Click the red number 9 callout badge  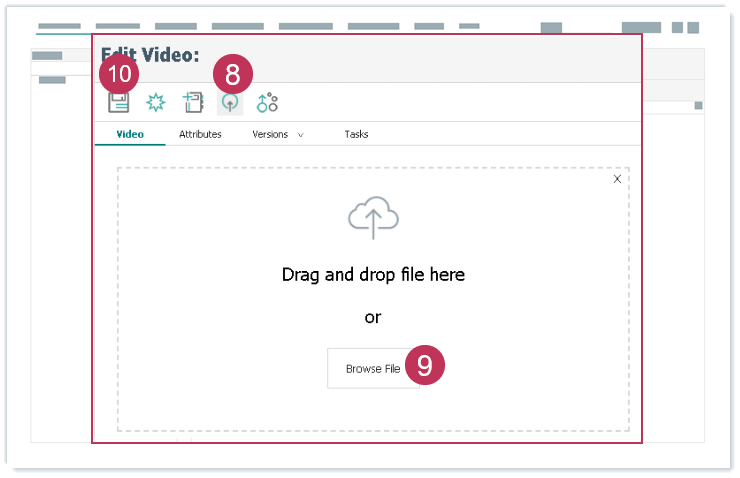424,367
